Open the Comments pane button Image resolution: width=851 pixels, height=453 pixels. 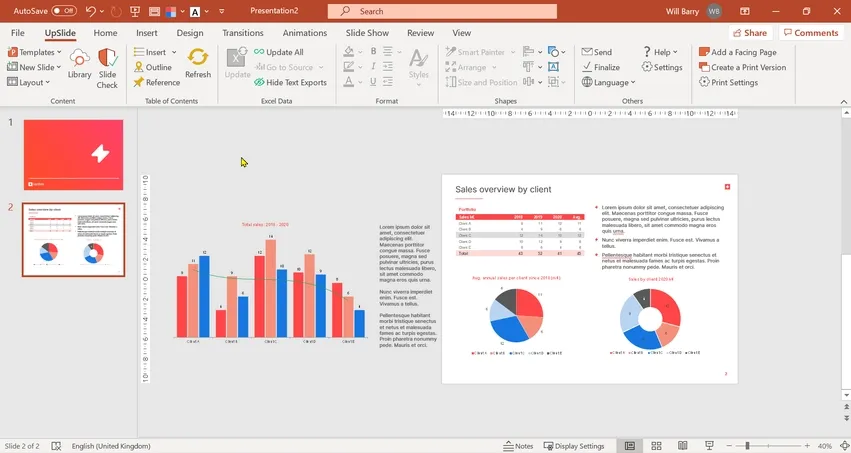(811, 33)
